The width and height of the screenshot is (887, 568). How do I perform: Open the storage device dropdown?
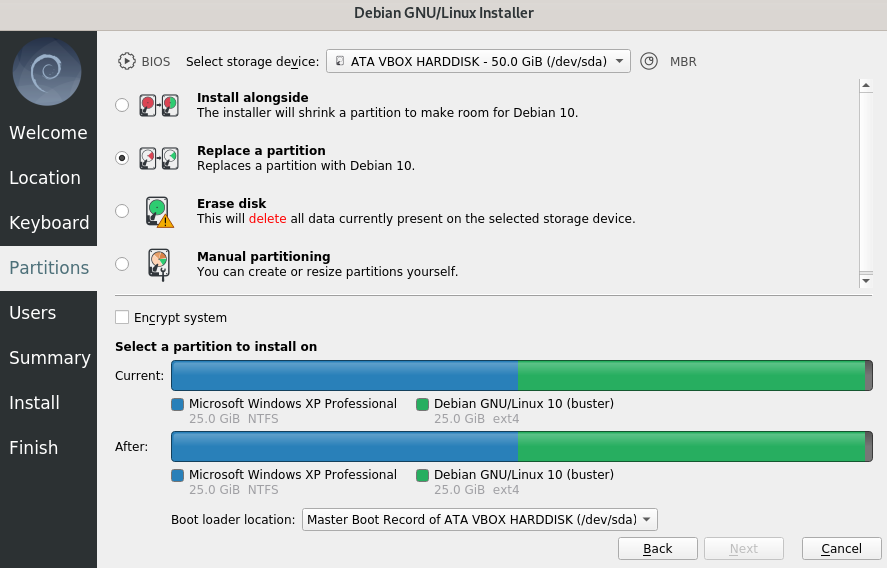[x=478, y=61]
